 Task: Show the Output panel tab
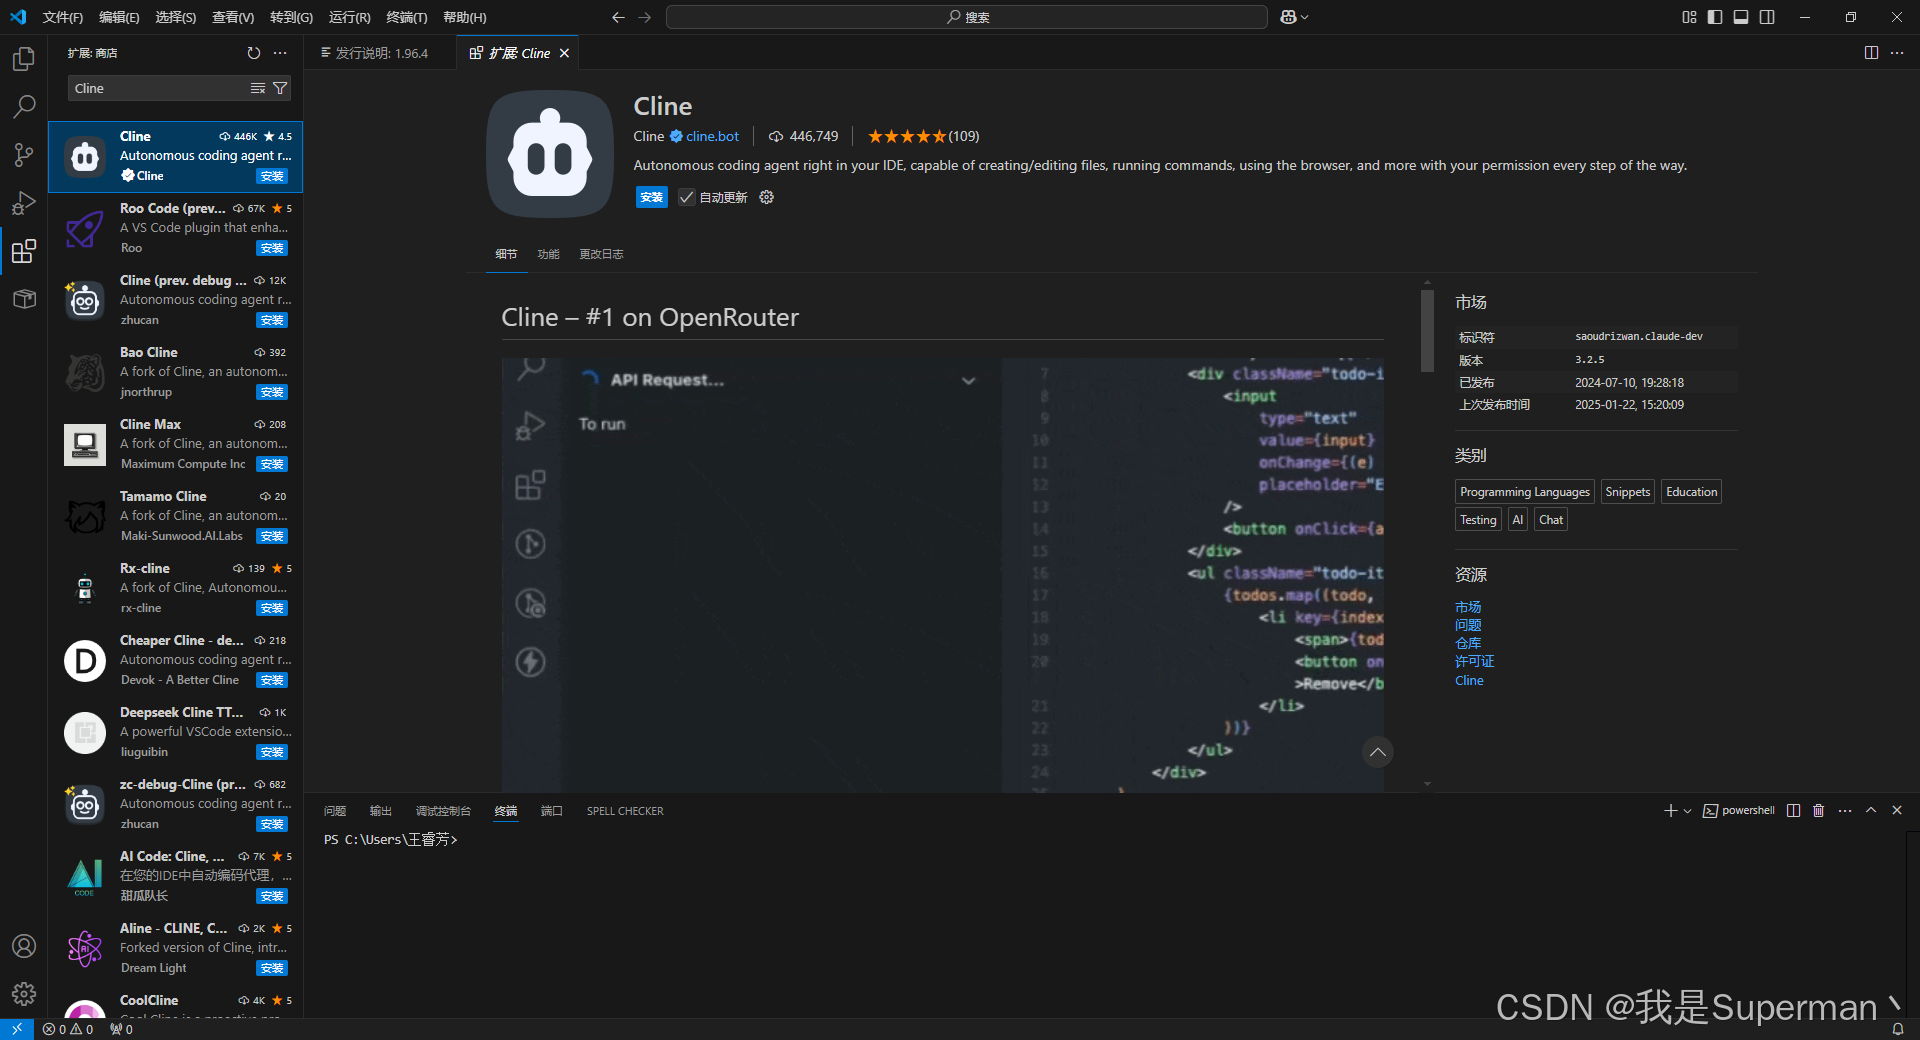[381, 811]
